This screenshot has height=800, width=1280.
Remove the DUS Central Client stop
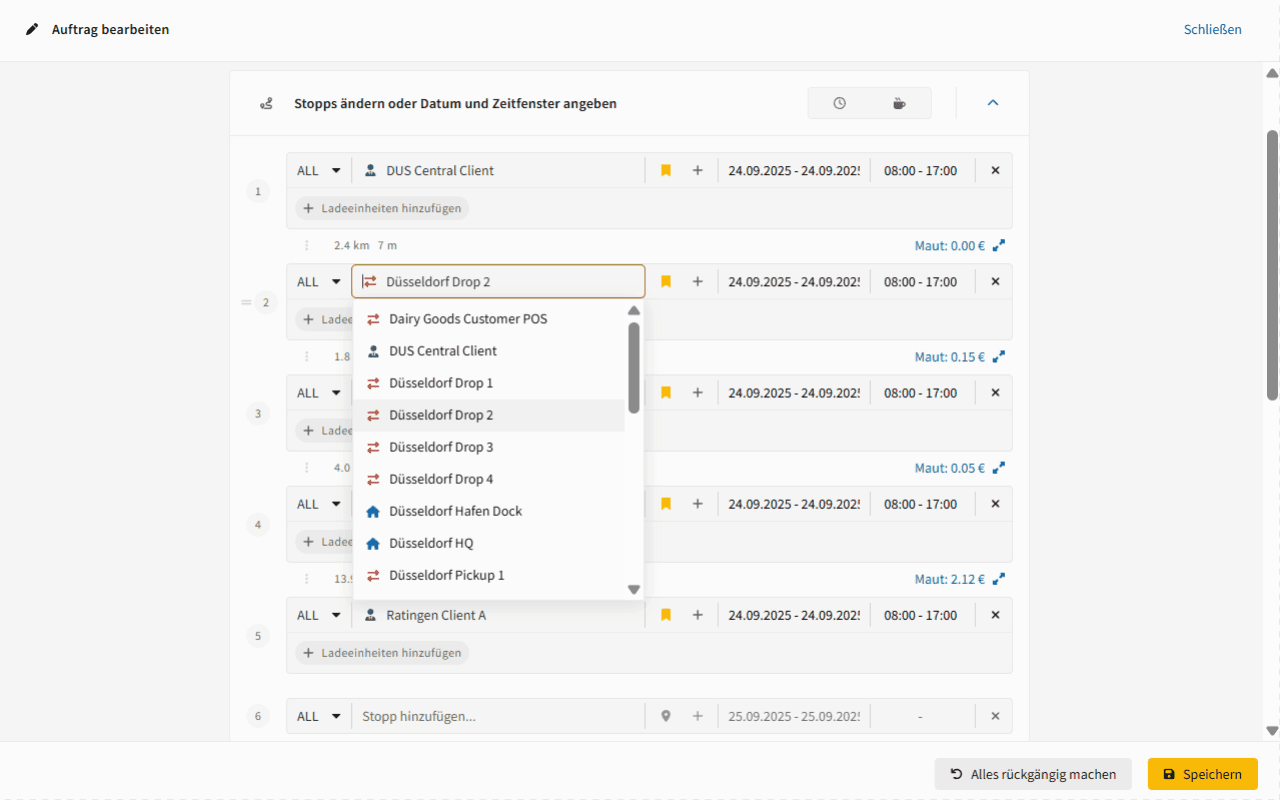[x=995, y=171]
